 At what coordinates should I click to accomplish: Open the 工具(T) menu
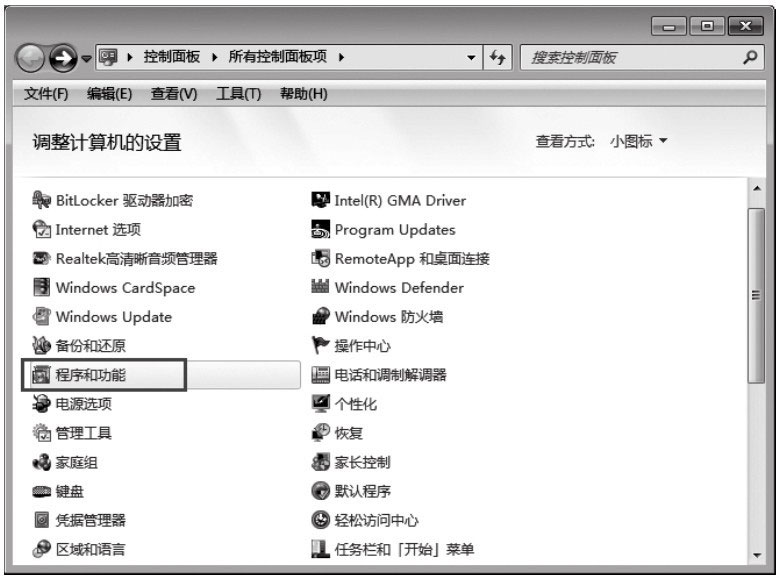click(238, 94)
